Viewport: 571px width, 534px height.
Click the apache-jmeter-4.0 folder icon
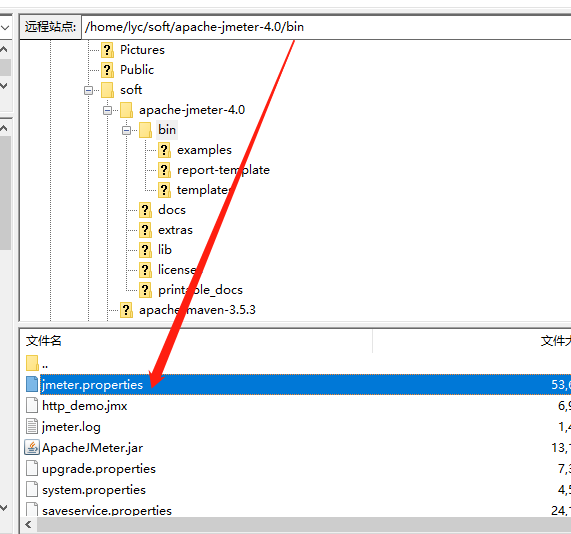point(126,110)
